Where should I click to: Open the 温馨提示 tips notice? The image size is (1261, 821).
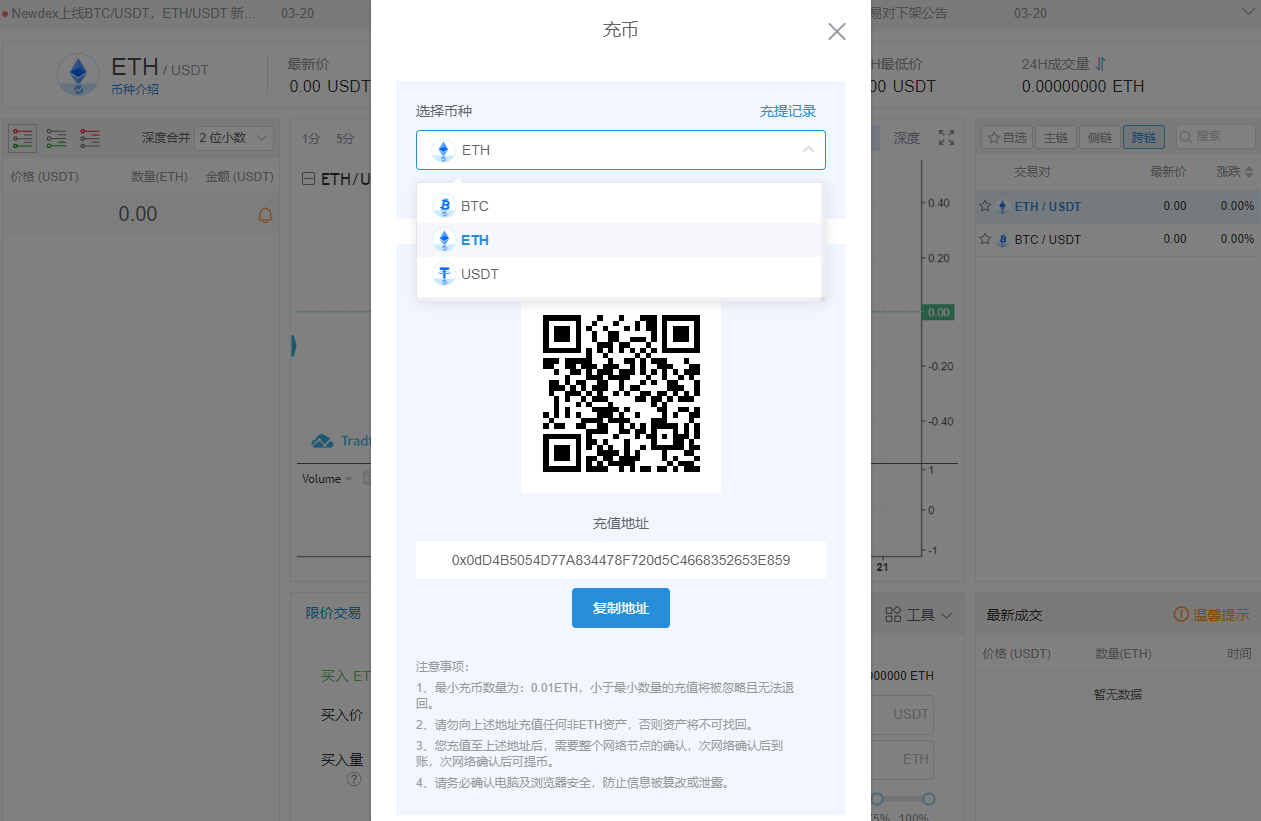pos(1212,615)
